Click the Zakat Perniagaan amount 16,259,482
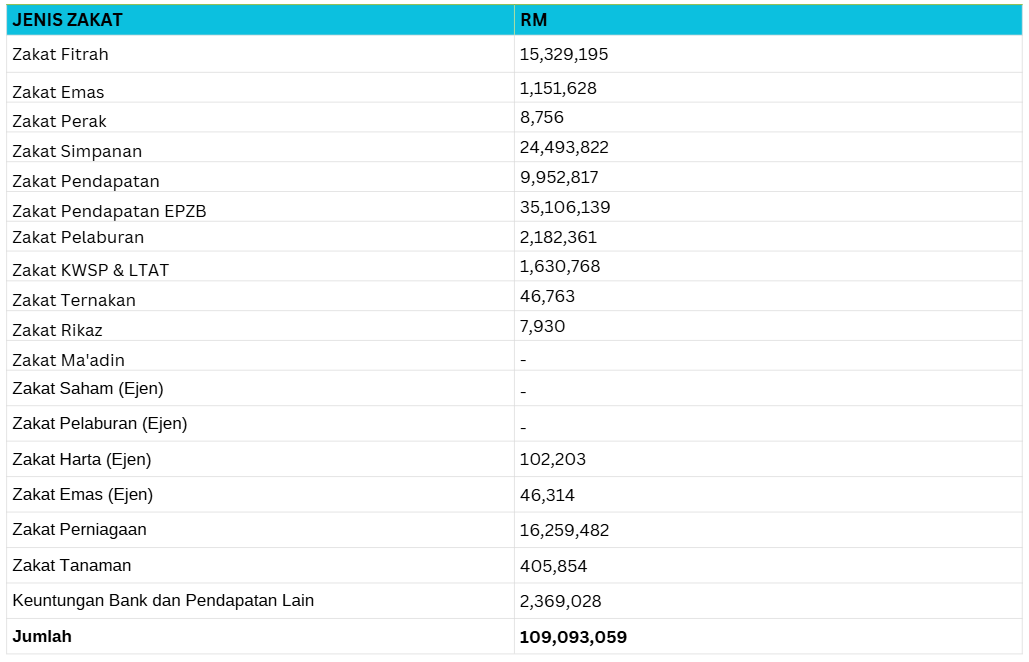 tap(564, 530)
